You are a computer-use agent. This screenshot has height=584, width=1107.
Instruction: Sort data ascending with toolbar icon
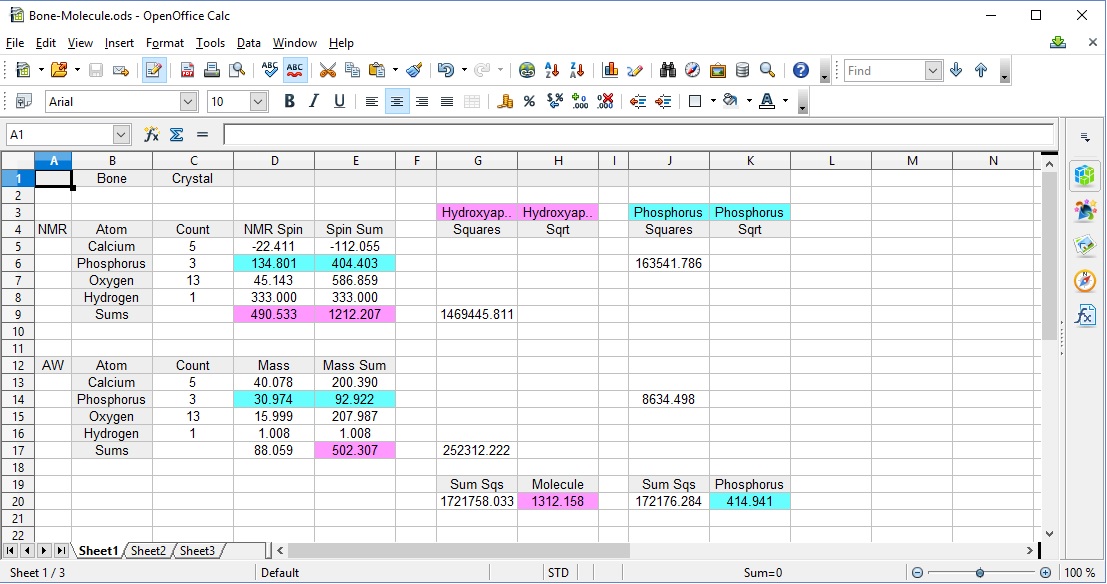coord(551,70)
